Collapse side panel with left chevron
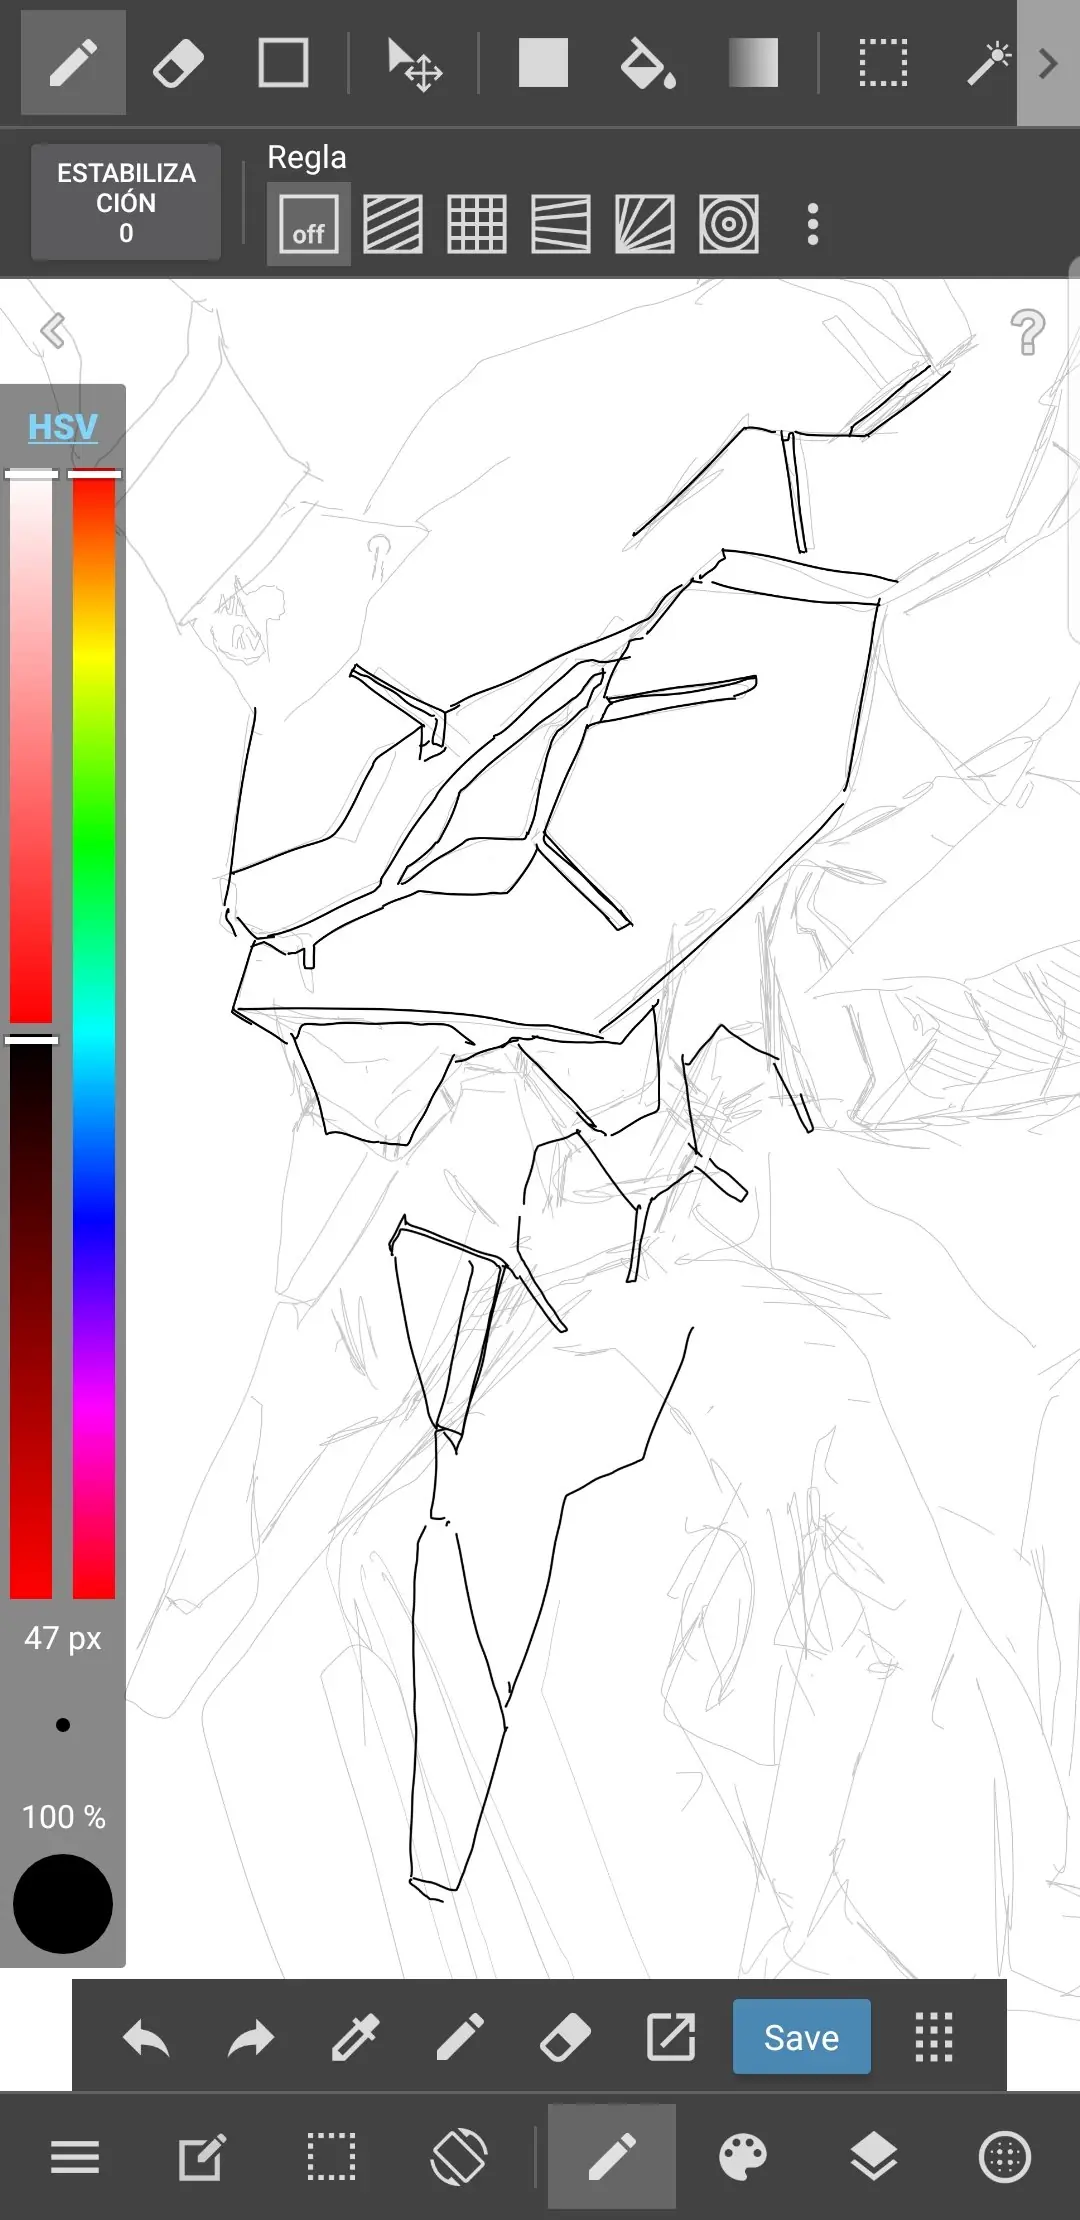This screenshot has height=2220, width=1080. tap(53, 330)
